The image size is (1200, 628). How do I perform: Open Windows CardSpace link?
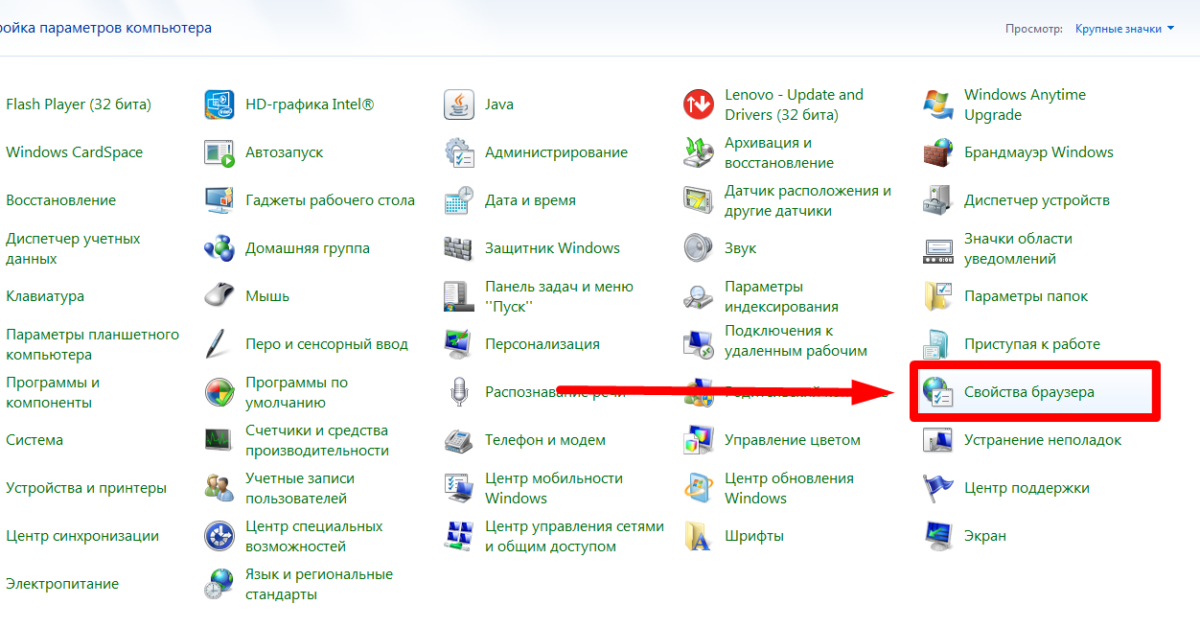tap(74, 152)
